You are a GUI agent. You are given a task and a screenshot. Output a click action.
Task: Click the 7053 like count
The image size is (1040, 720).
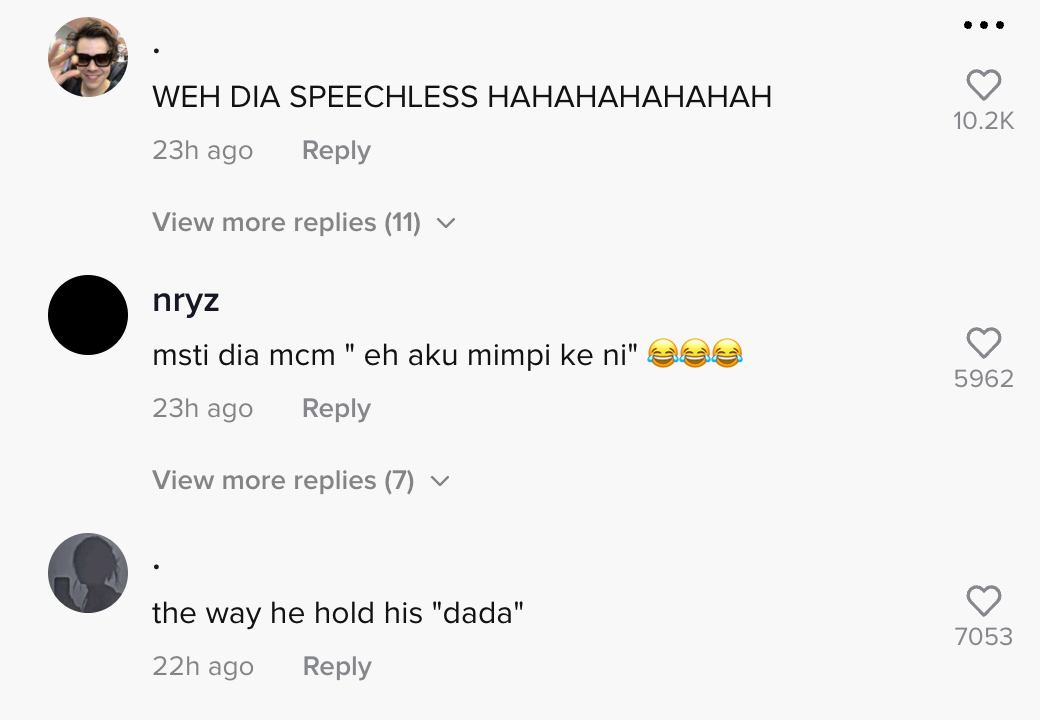coord(984,637)
